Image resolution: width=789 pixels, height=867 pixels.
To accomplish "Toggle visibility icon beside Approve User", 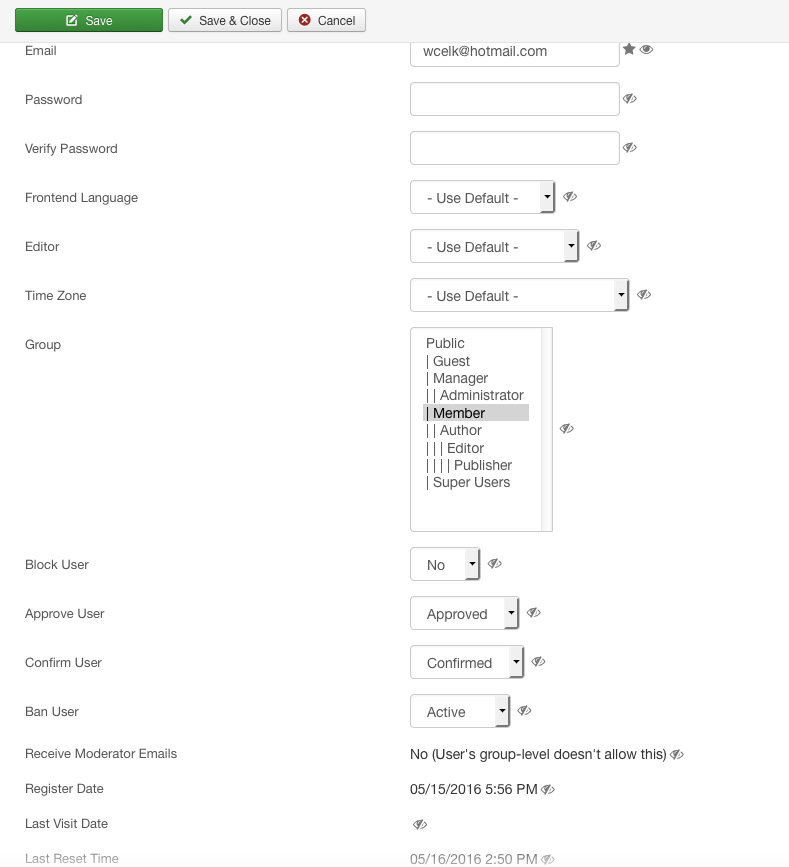I will tap(533, 613).
